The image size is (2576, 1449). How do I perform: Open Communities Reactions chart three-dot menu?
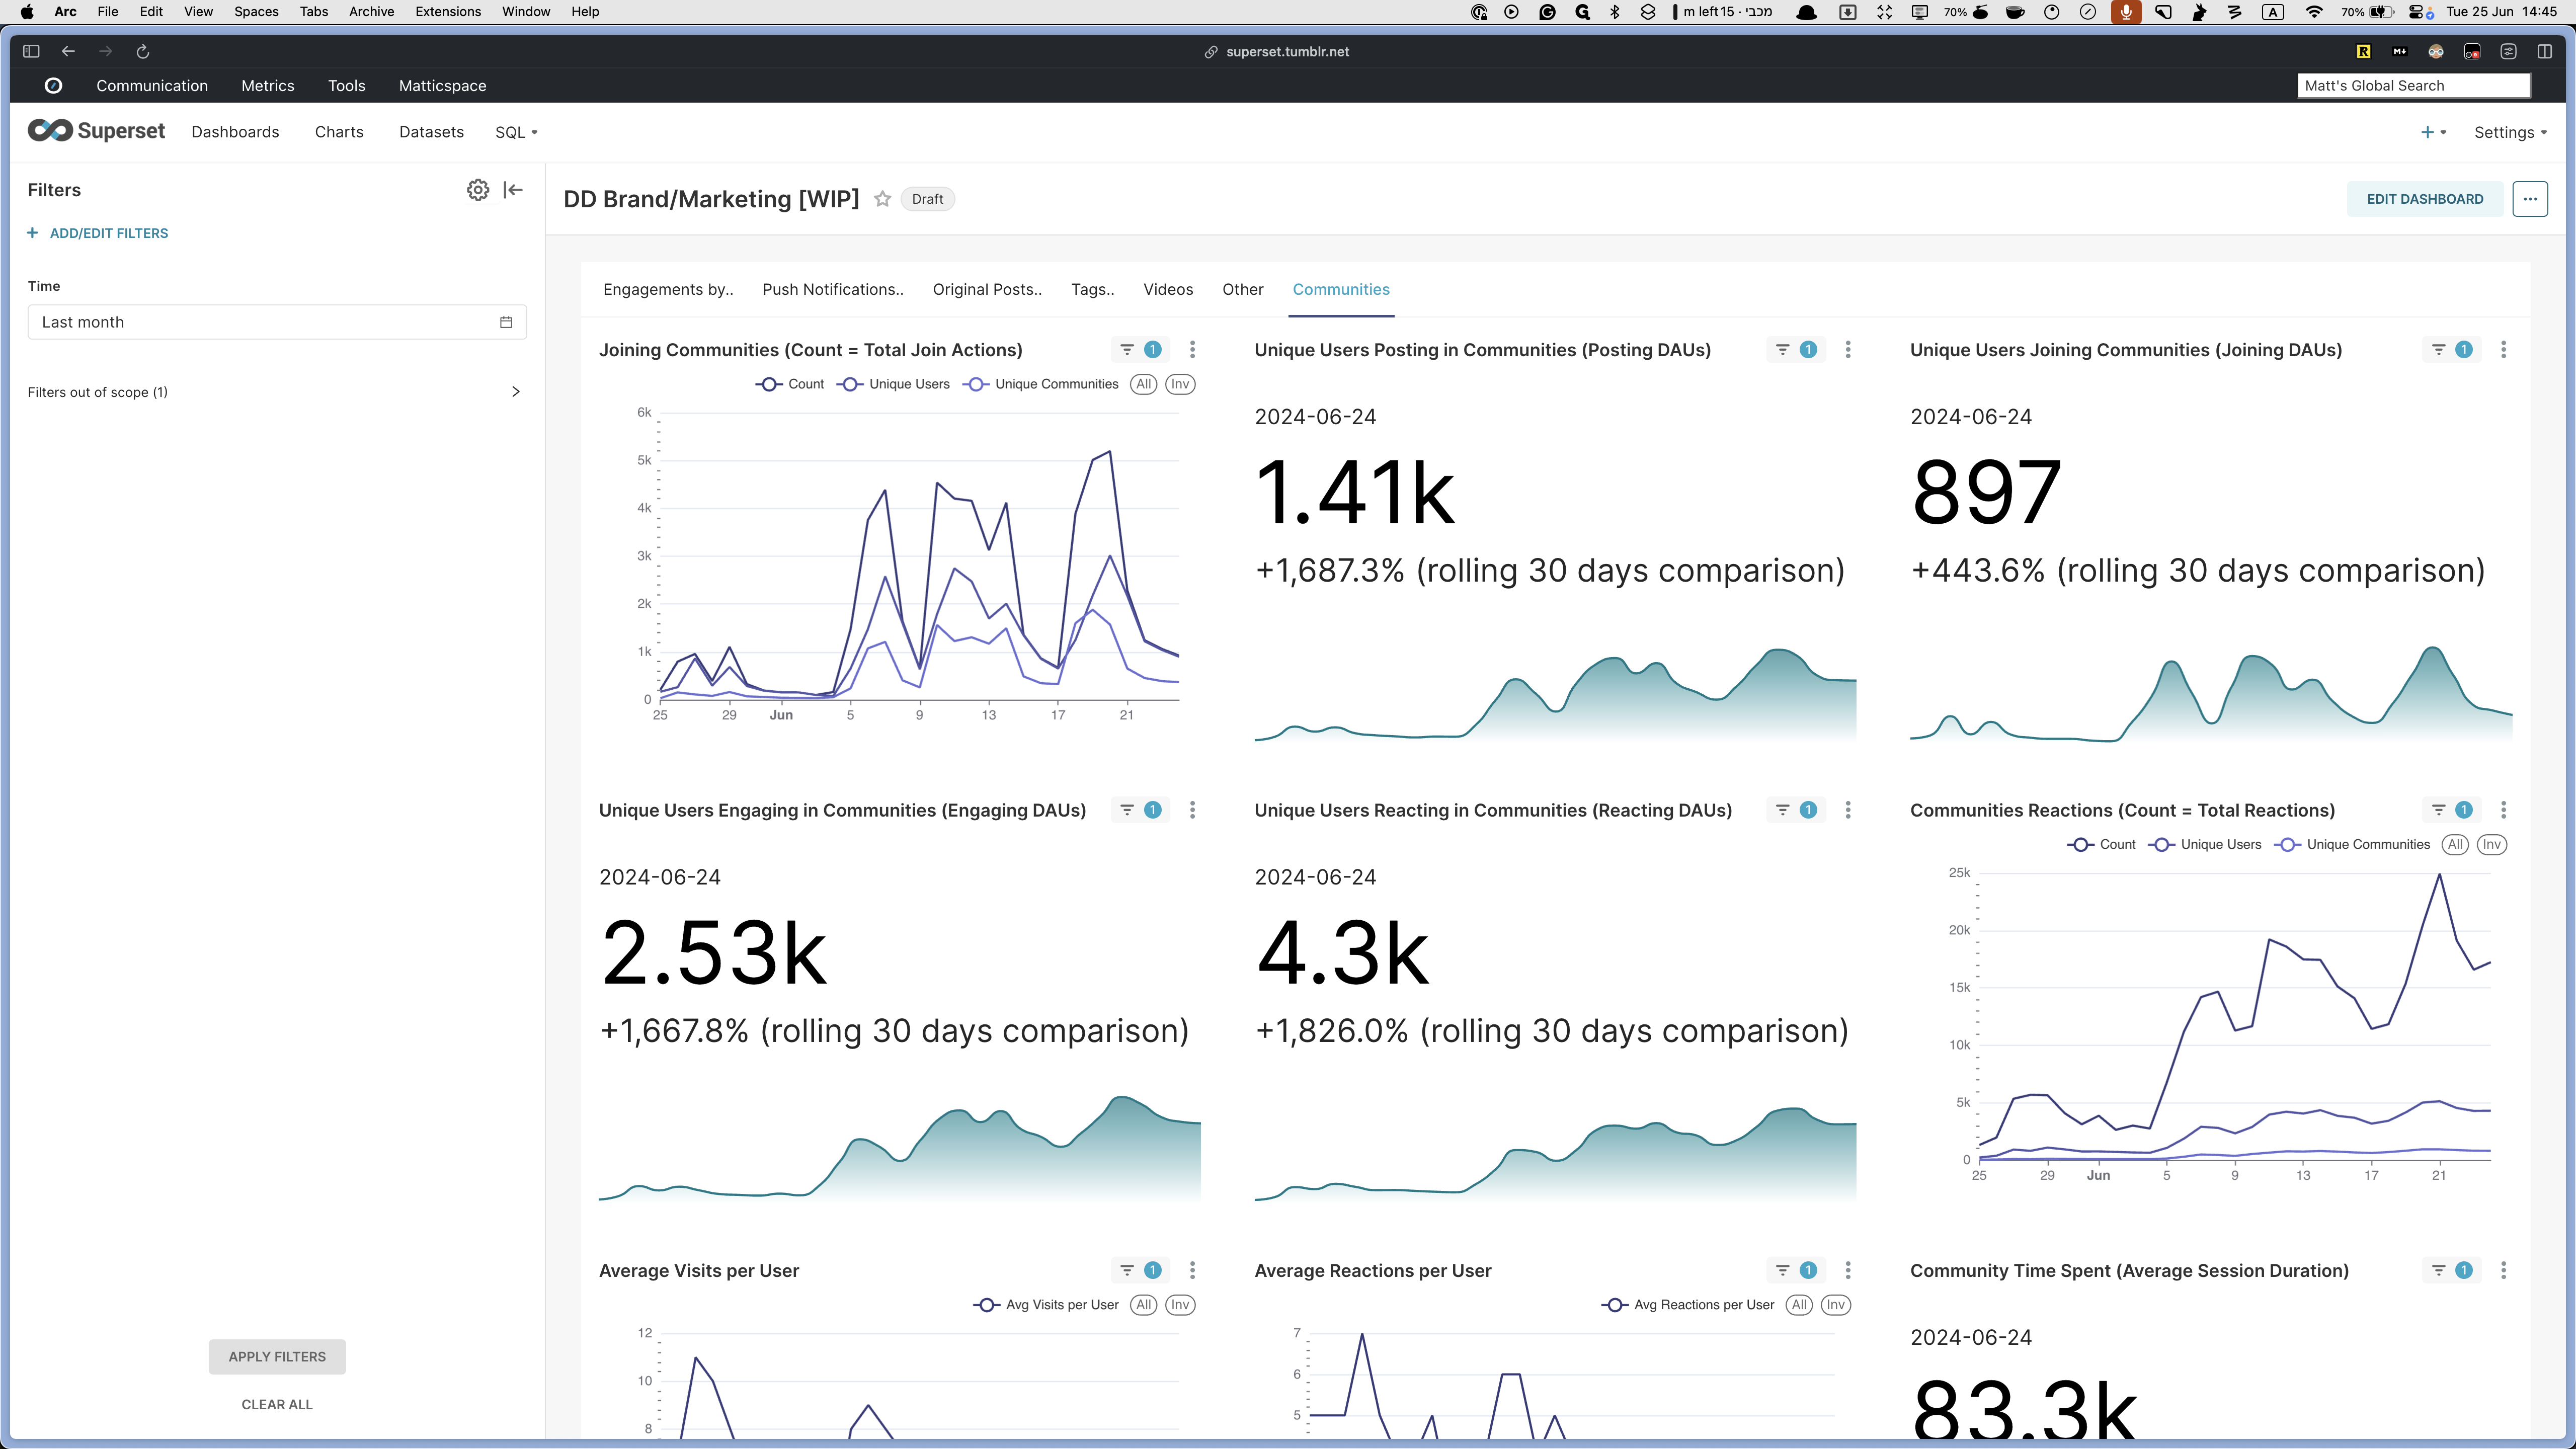pyautogui.click(x=2503, y=810)
